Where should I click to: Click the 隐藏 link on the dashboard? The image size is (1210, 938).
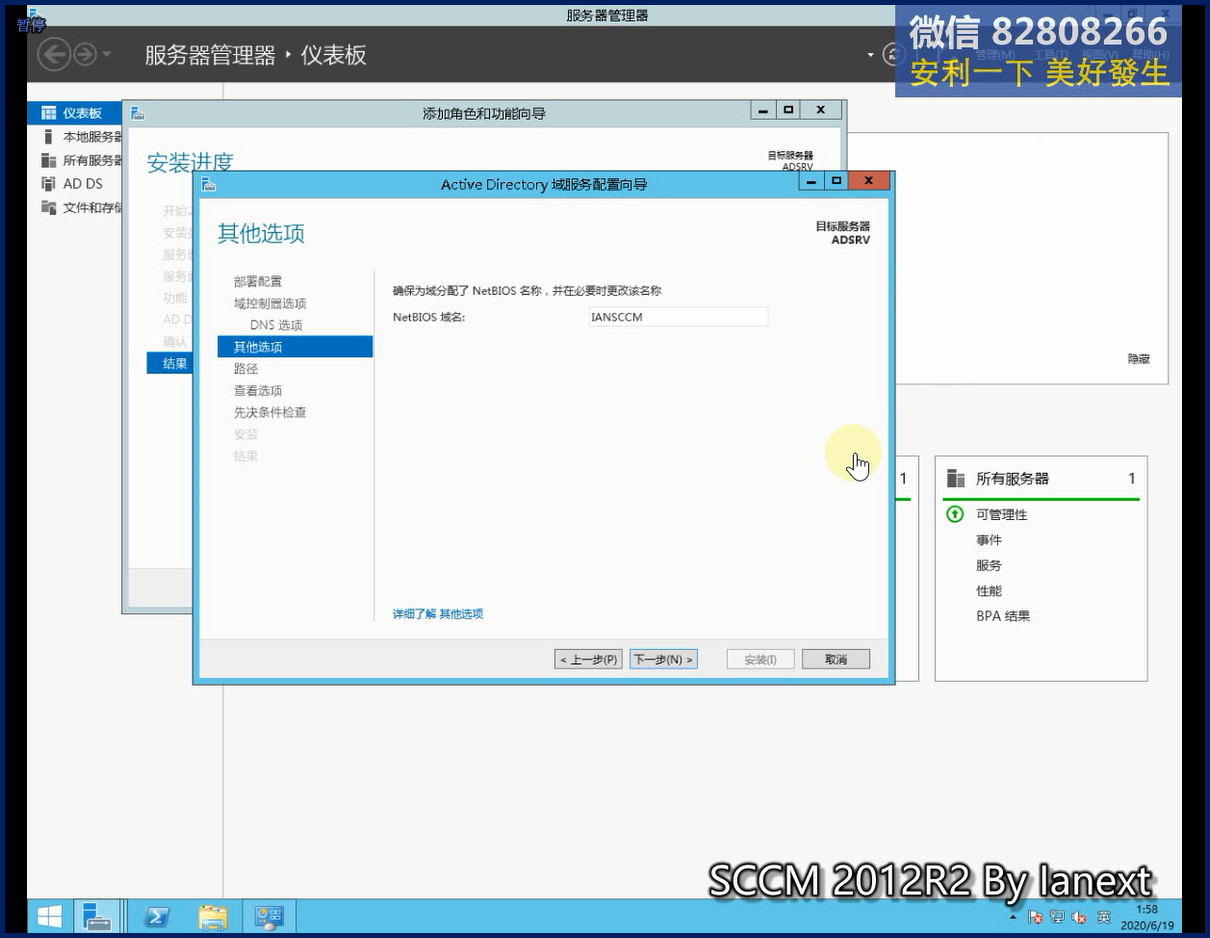click(x=1139, y=359)
